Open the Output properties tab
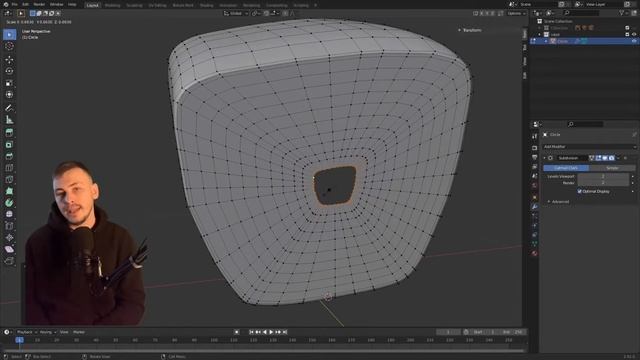The width and height of the screenshot is (640, 360). [535, 157]
